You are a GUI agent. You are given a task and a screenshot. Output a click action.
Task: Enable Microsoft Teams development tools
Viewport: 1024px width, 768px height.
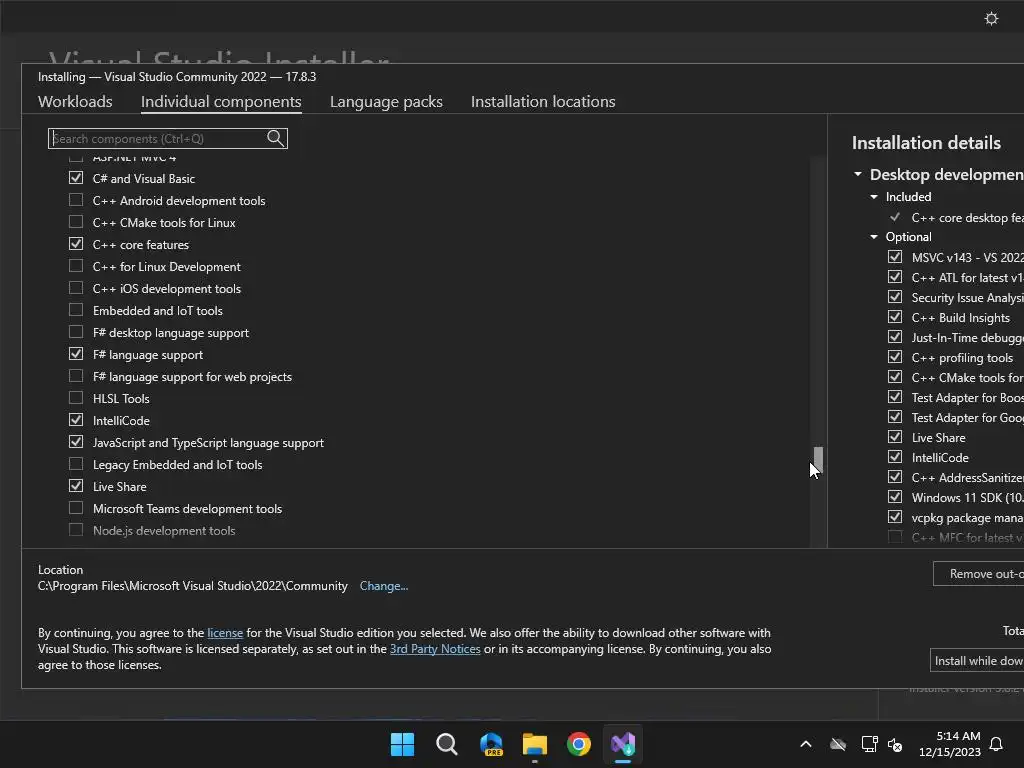tap(76, 508)
